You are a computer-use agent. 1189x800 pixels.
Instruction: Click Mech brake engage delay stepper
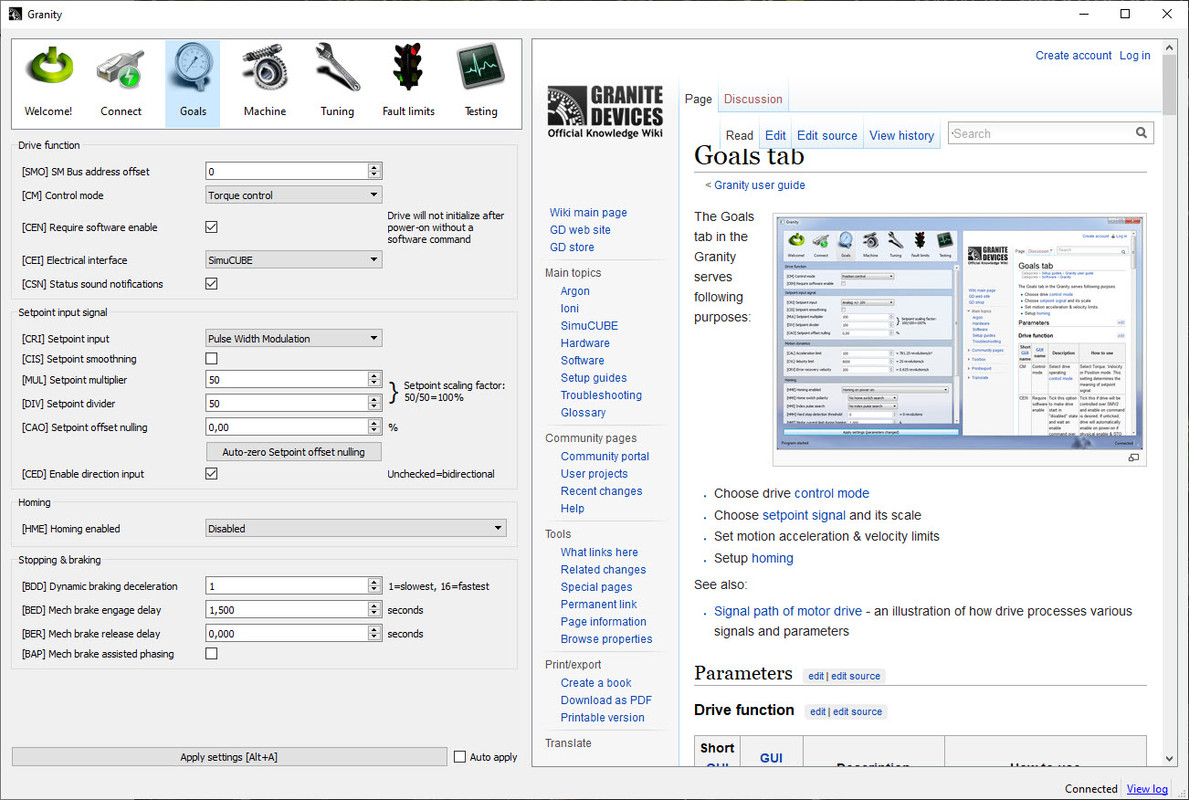point(374,610)
